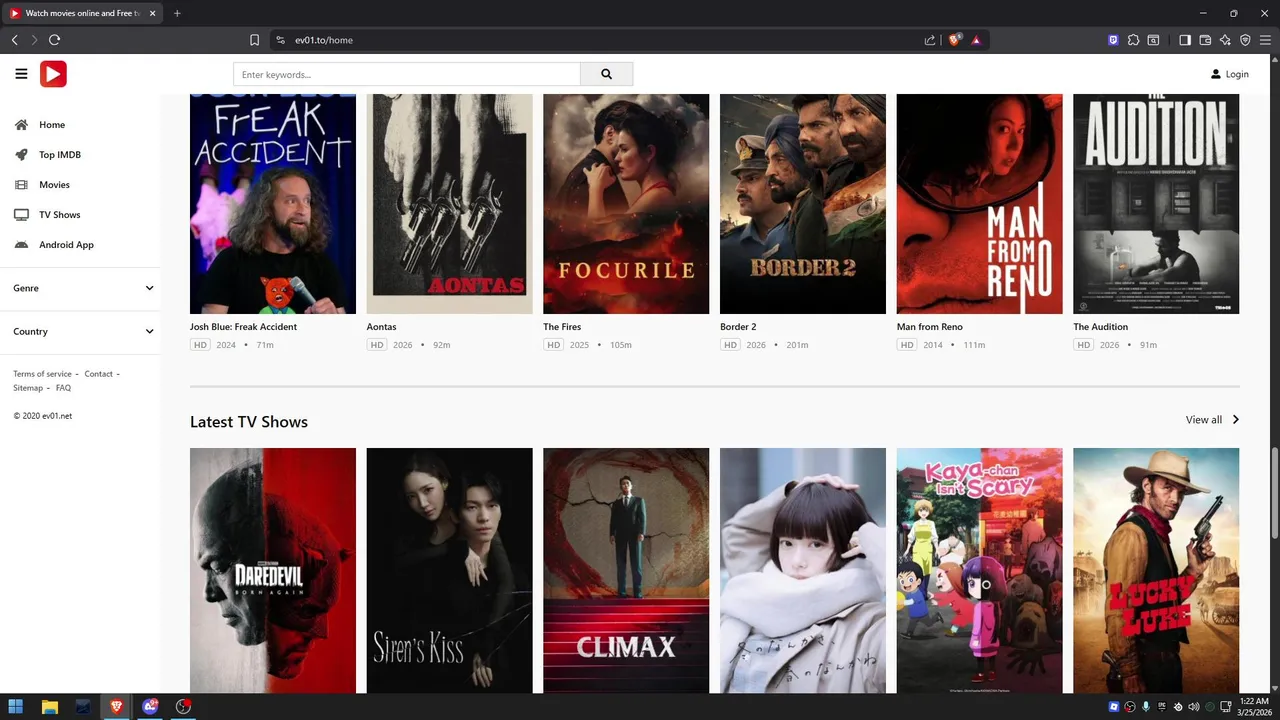
Task: Open the Lucky Luke show poster
Action: tap(1156, 571)
